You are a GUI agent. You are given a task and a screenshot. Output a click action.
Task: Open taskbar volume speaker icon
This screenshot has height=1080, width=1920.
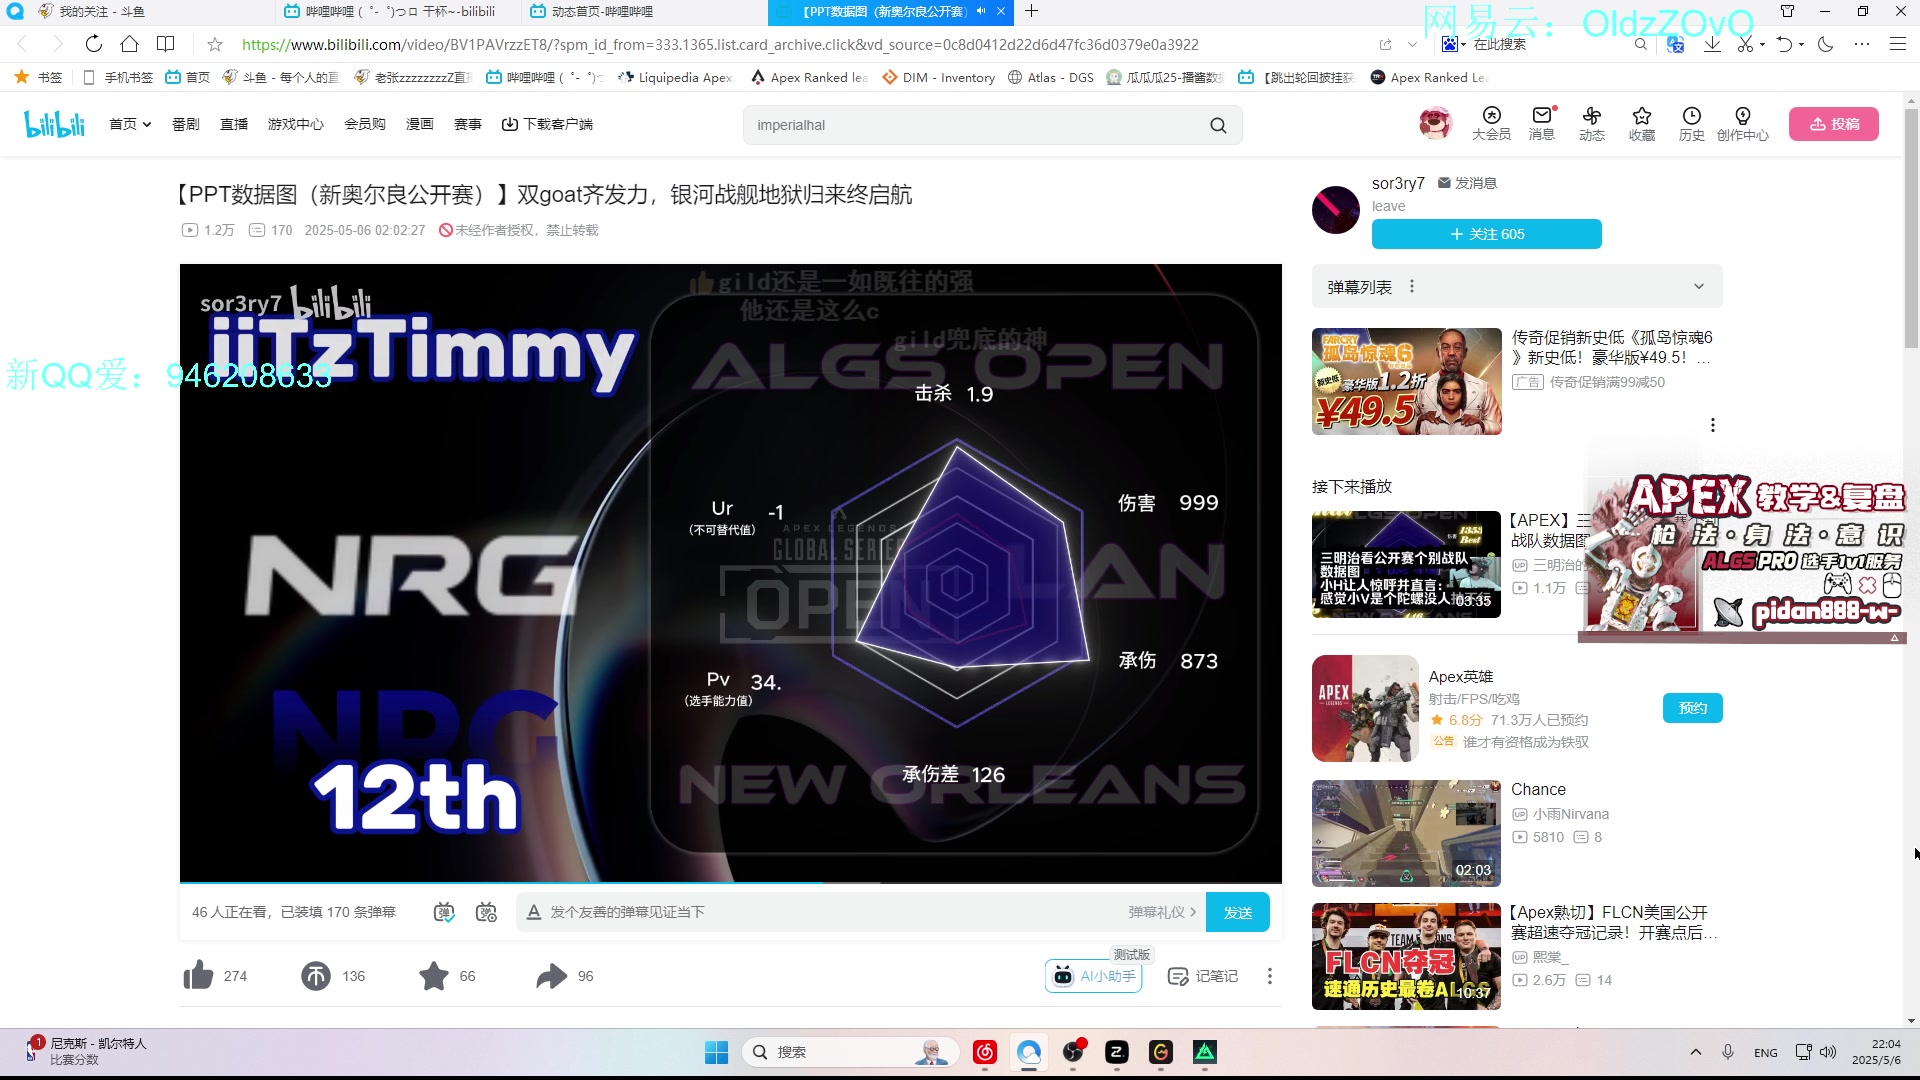[x=1828, y=1052]
